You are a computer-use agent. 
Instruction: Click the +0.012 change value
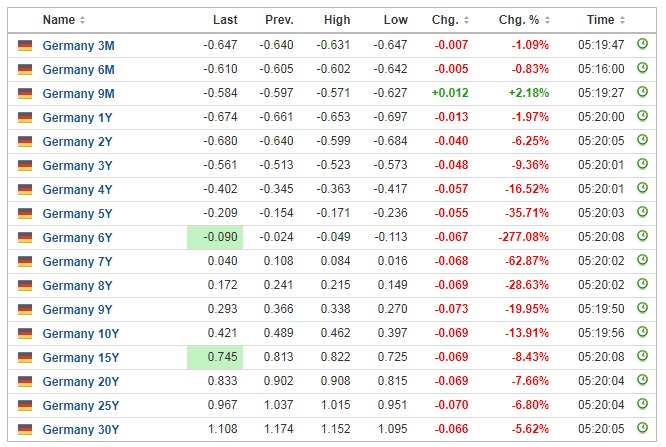point(450,93)
